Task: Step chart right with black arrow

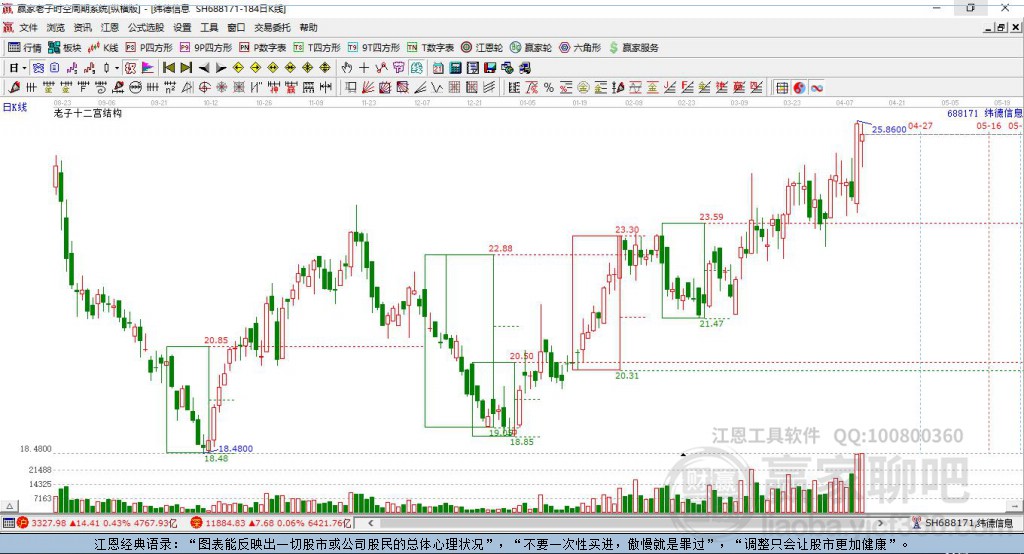Action: [221, 68]
